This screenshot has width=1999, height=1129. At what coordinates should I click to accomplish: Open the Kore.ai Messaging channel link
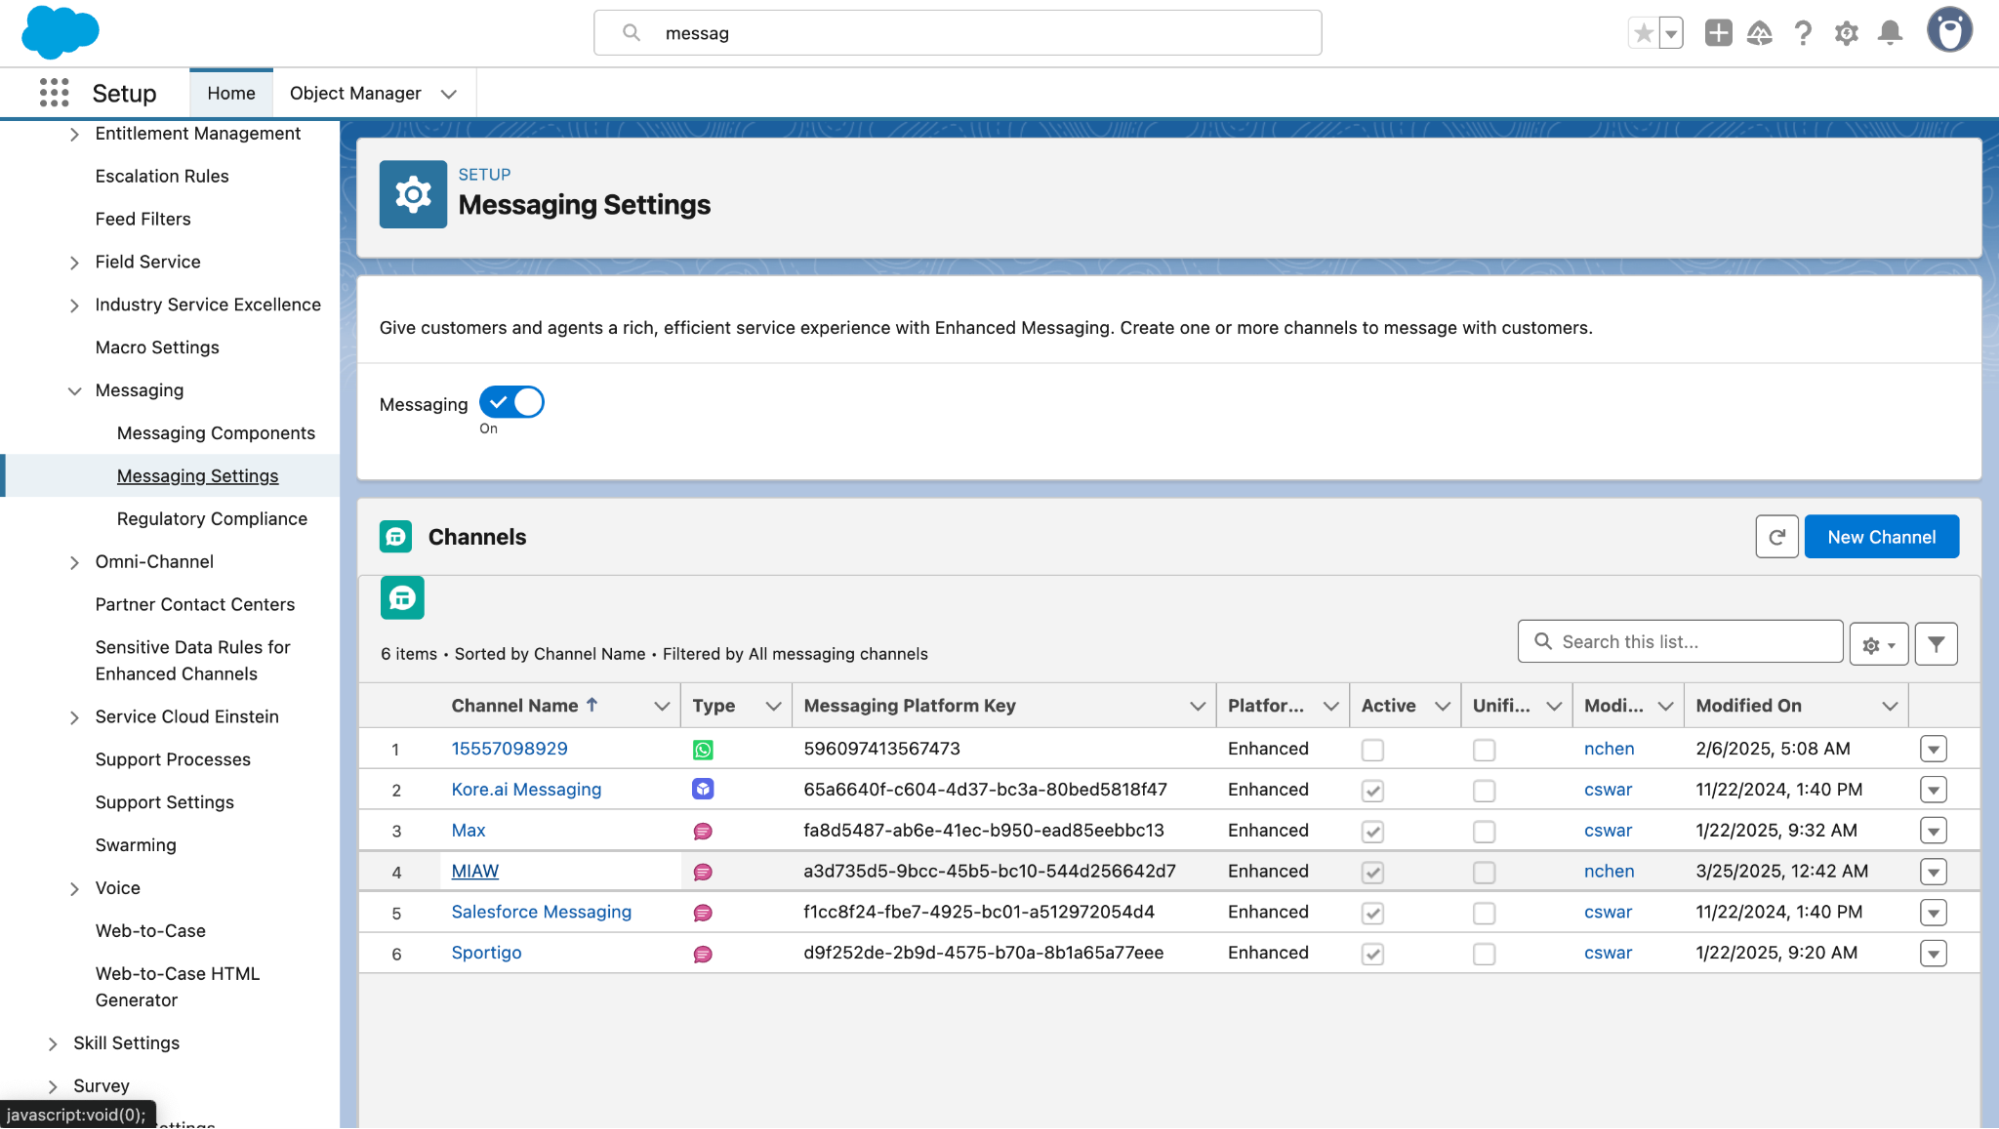click(526, 790)
